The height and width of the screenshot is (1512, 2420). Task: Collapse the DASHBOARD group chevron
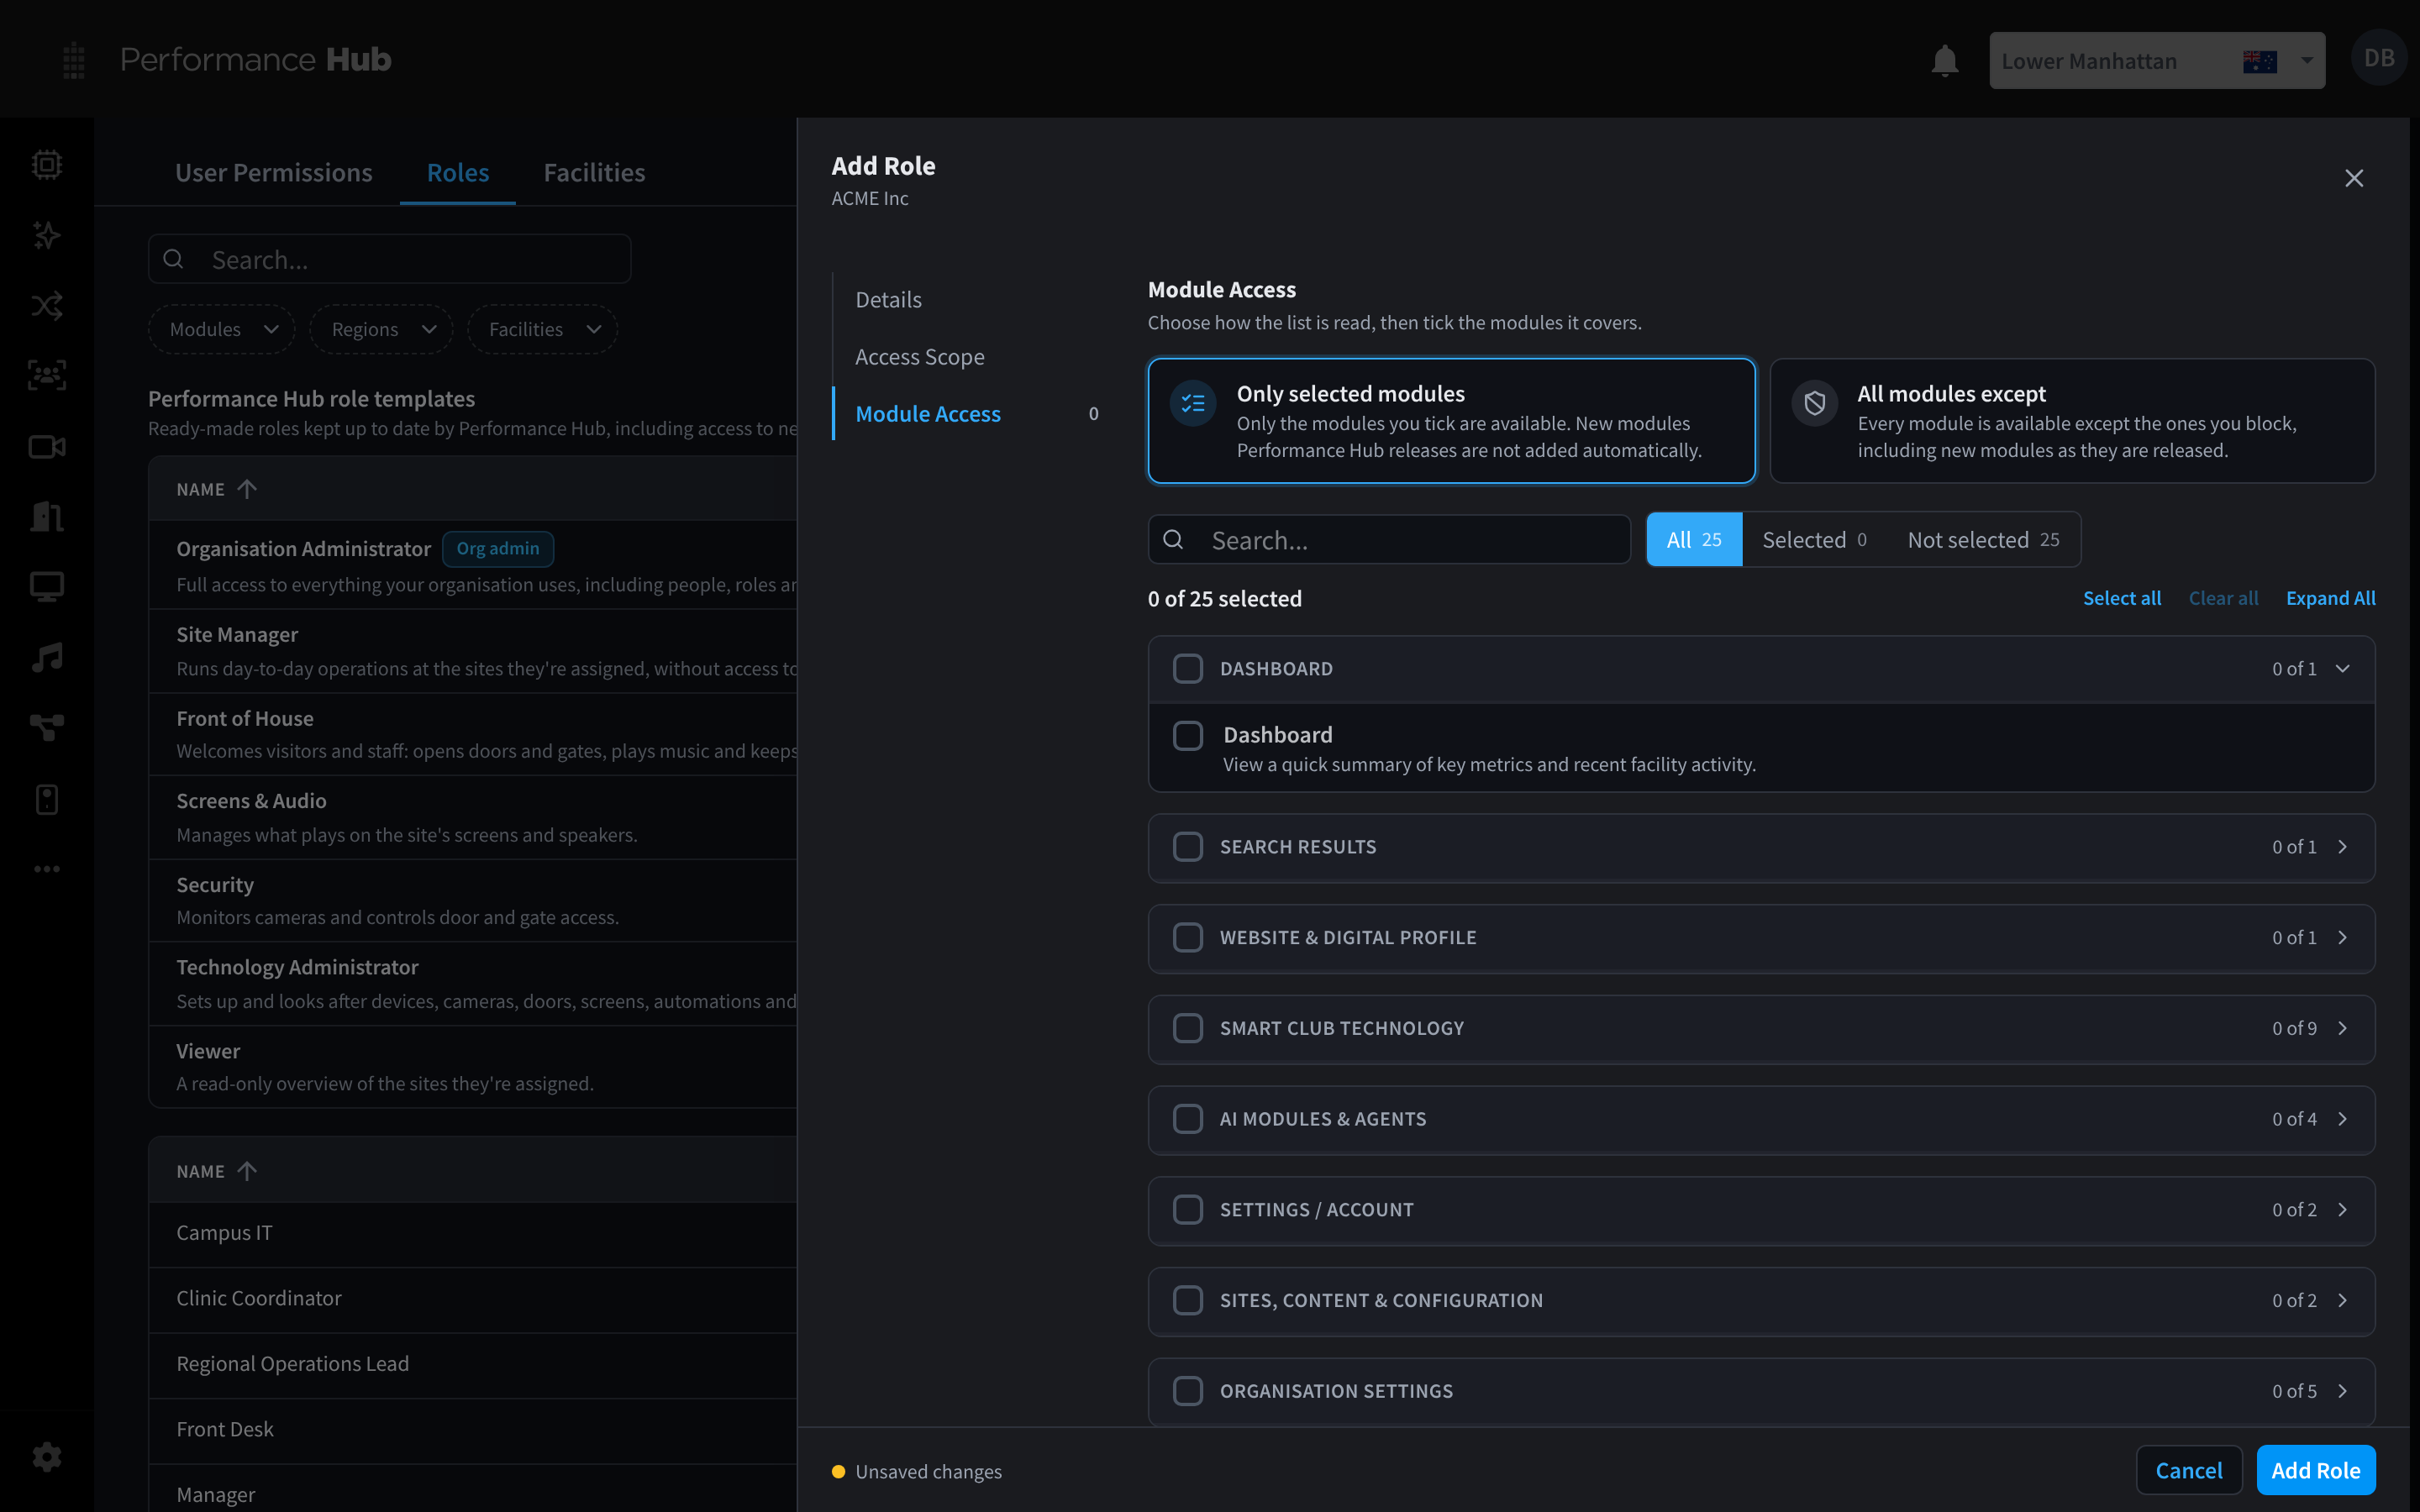tap(2342, 669)
